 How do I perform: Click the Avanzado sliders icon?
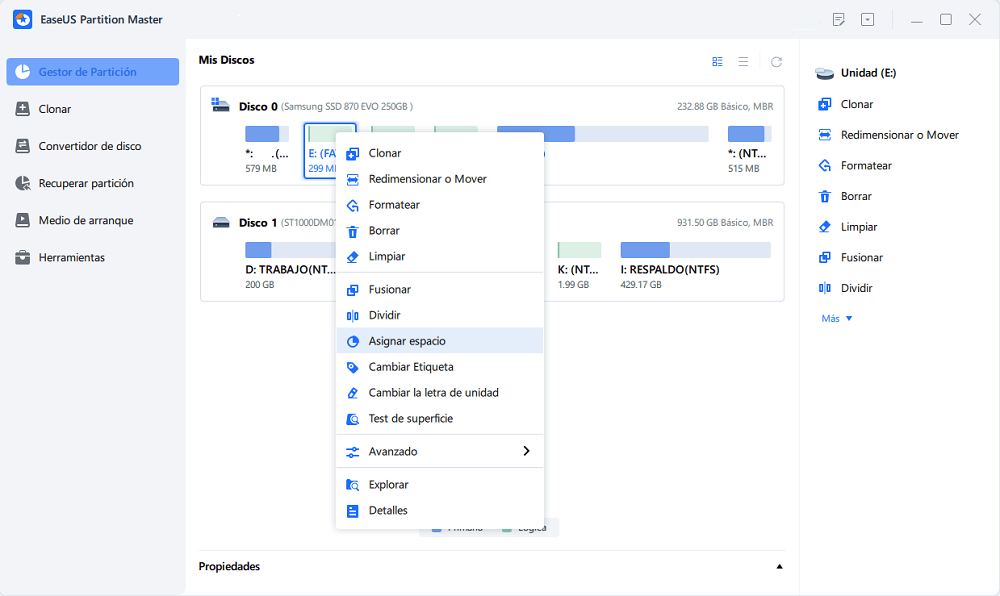[353, 452]
